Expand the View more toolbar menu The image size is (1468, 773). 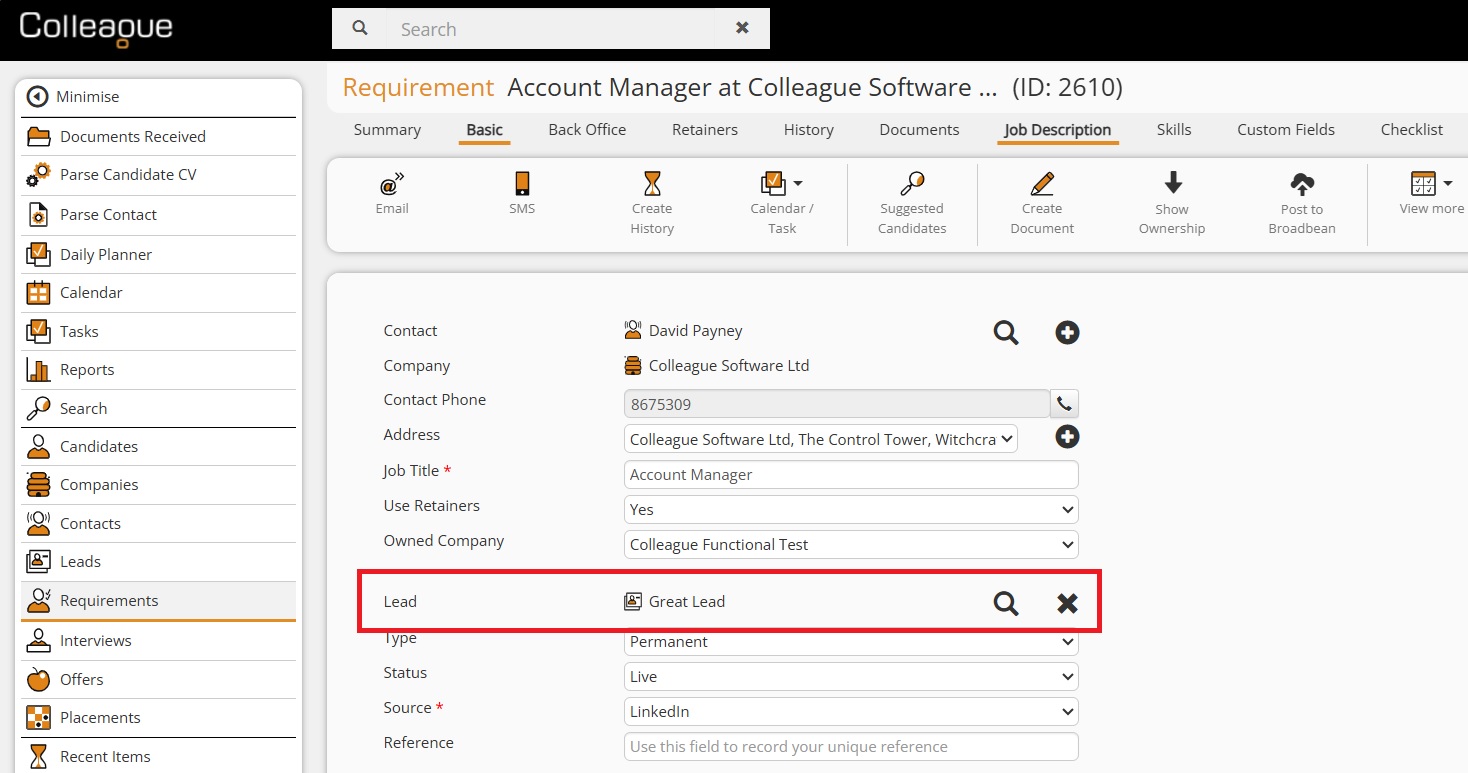pyautogui.click(x=1447, y=184)
